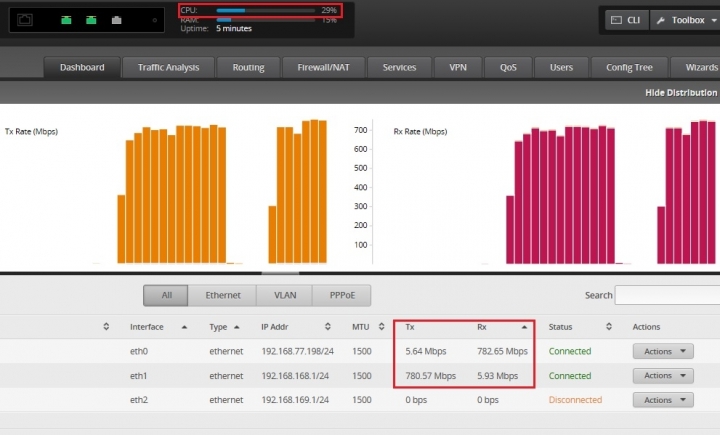Open the QoS tab
Screen dimensions: 720x435
point(508,68)
